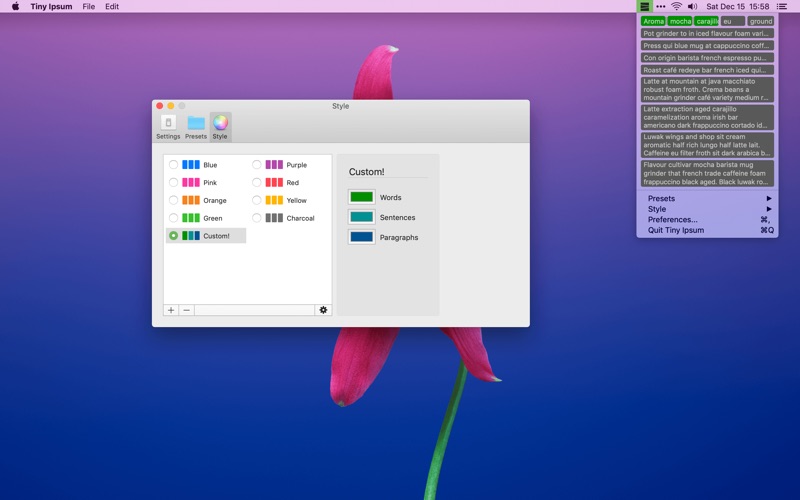
Task: Copy paragraph starting 'Luwak wings and shop sit'
Action: click(x=707, y=145)
